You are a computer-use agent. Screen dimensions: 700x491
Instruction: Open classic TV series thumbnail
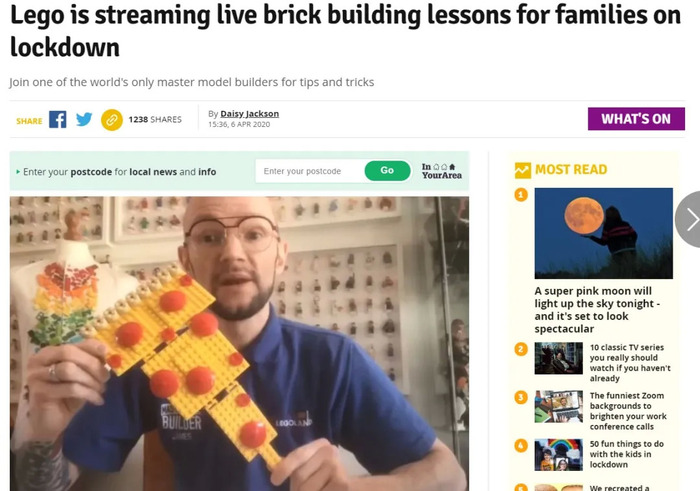pyautogui.click(x=558, y=358)
